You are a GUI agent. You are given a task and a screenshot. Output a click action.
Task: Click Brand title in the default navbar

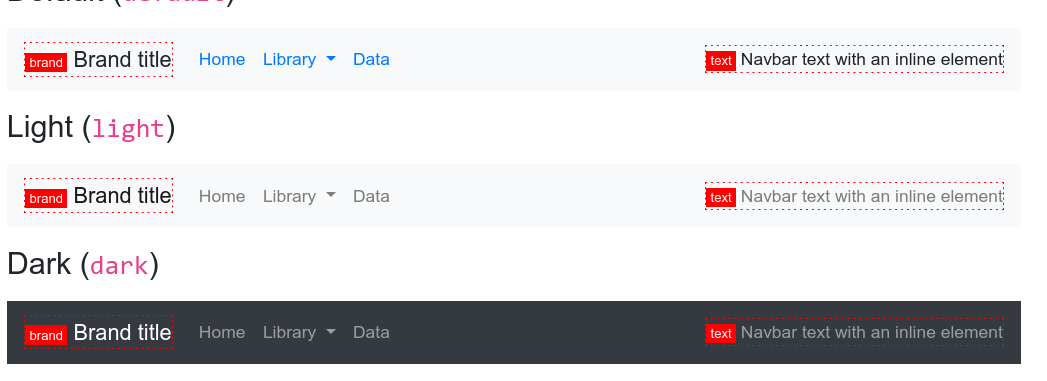pyautogui.click(x=122, y=59)
